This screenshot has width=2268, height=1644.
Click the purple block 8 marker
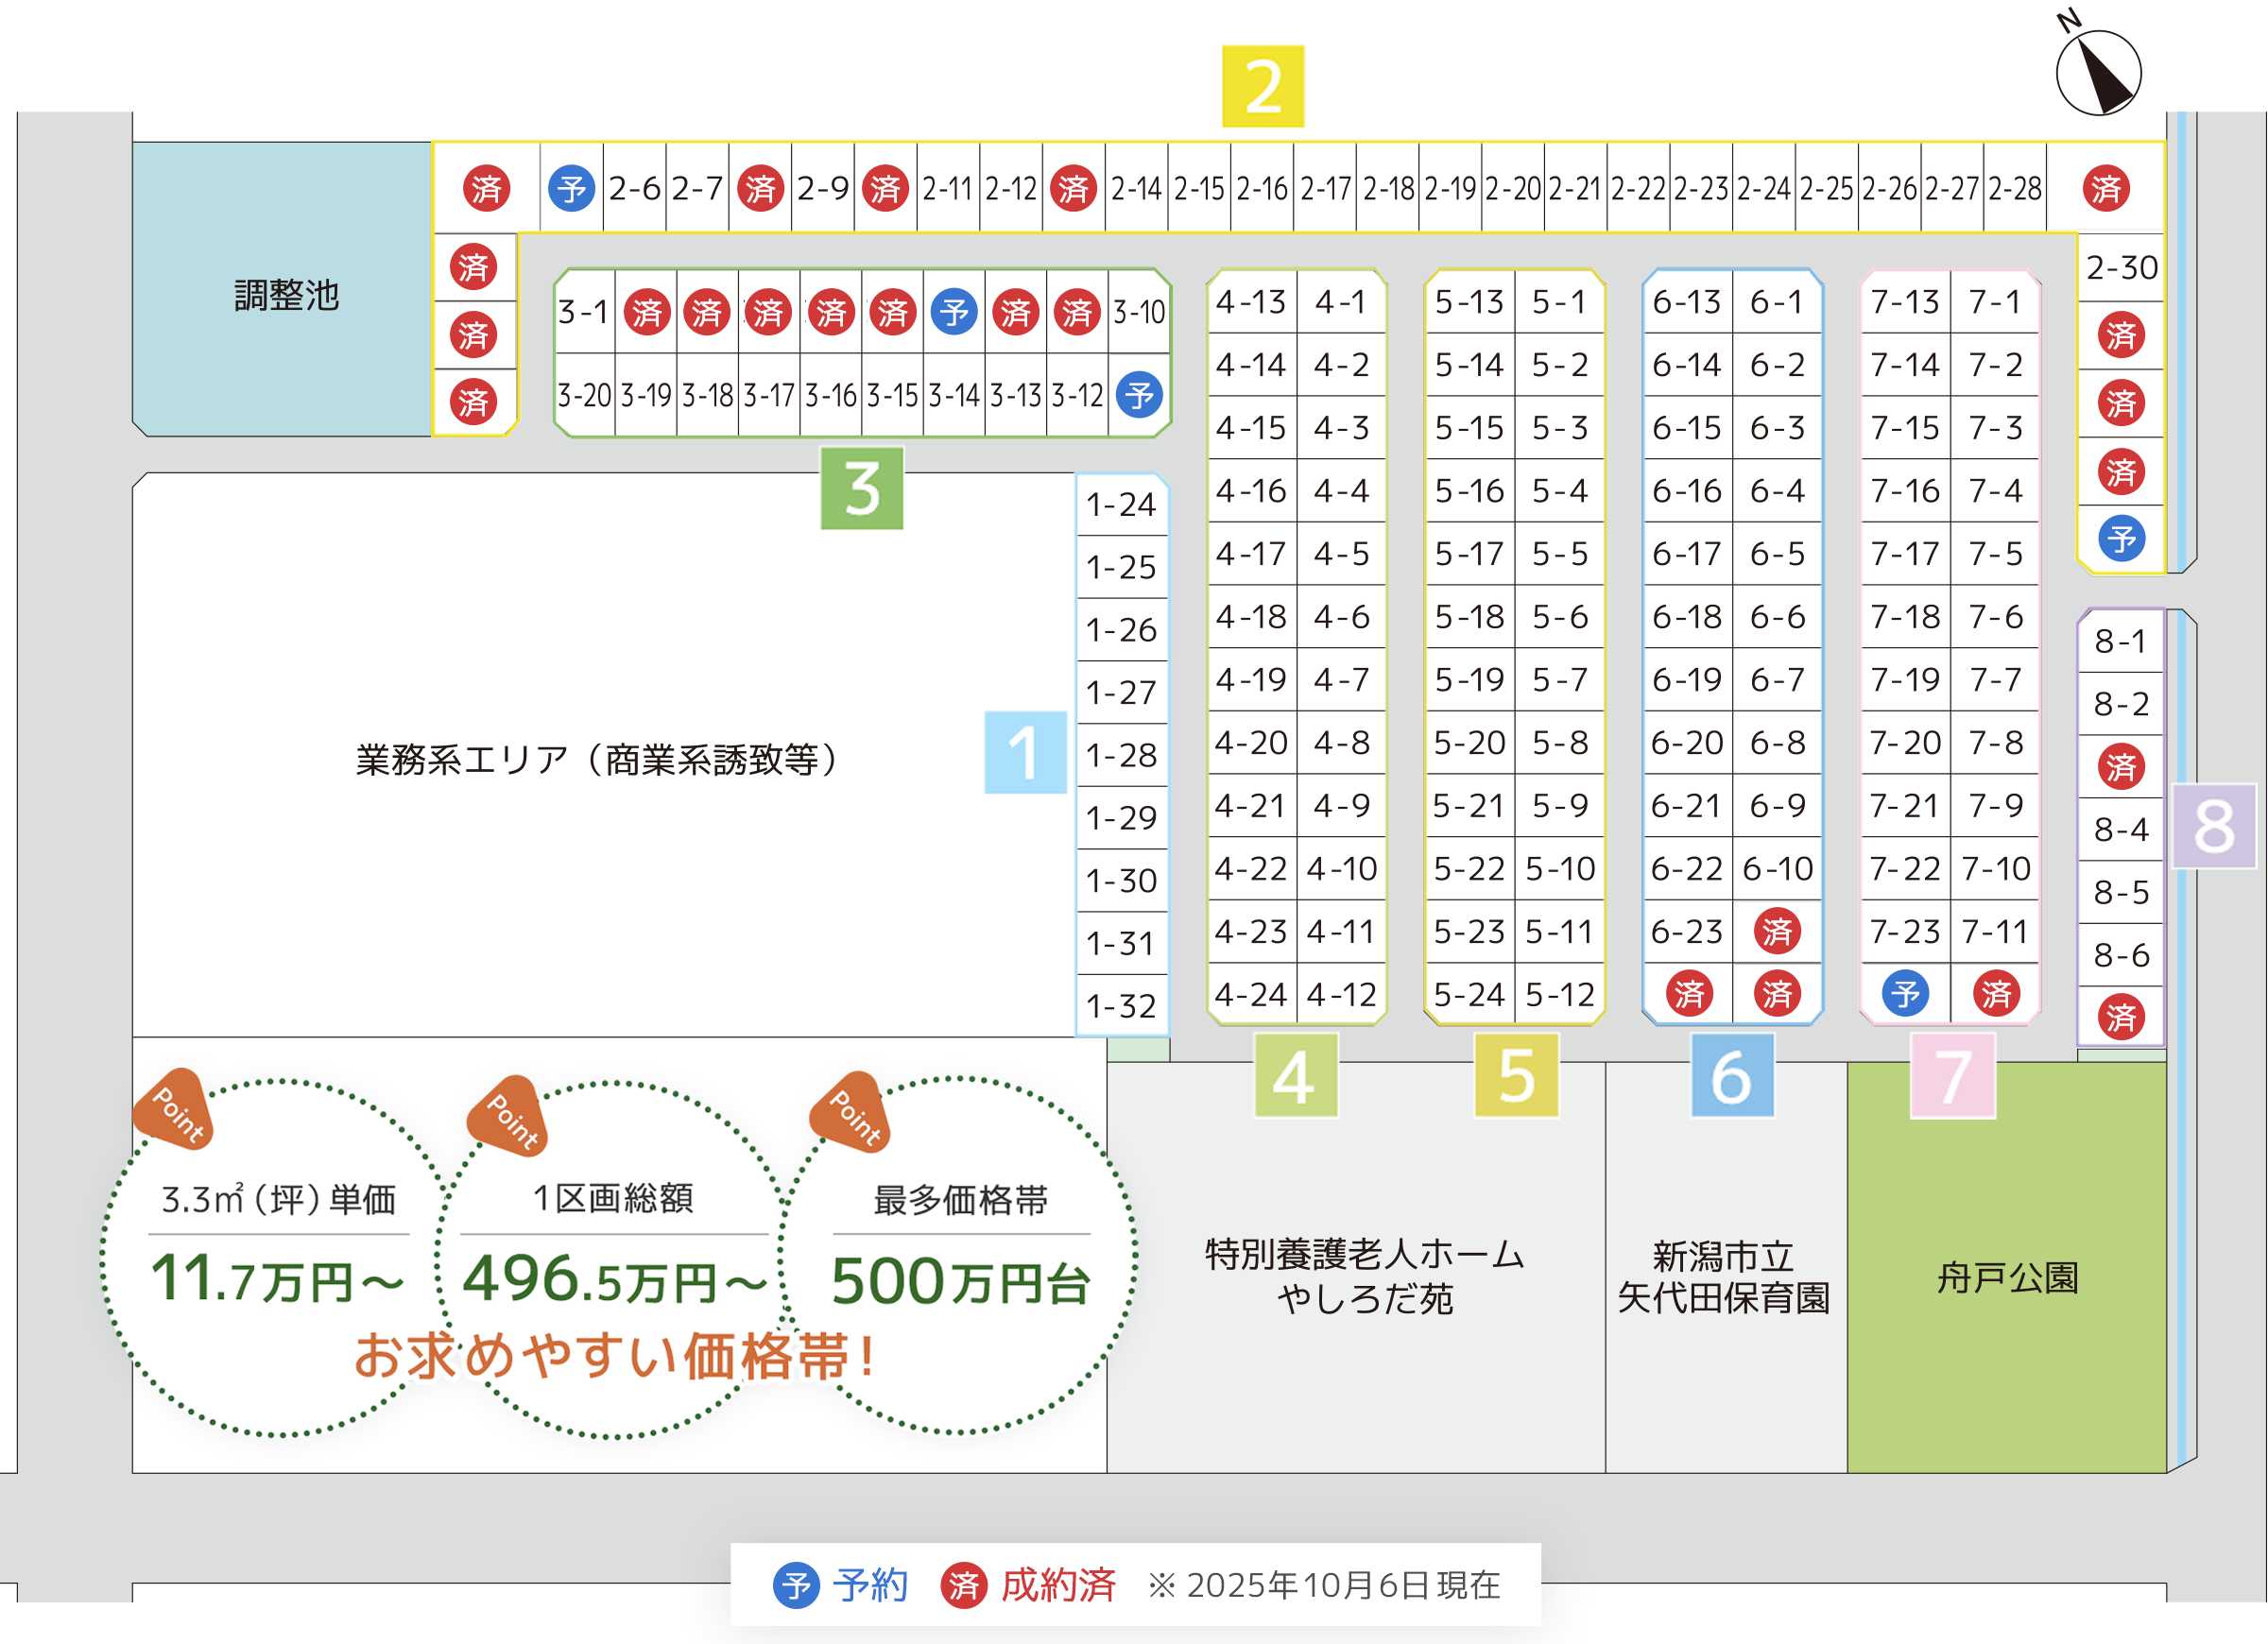pos(2214,826)
